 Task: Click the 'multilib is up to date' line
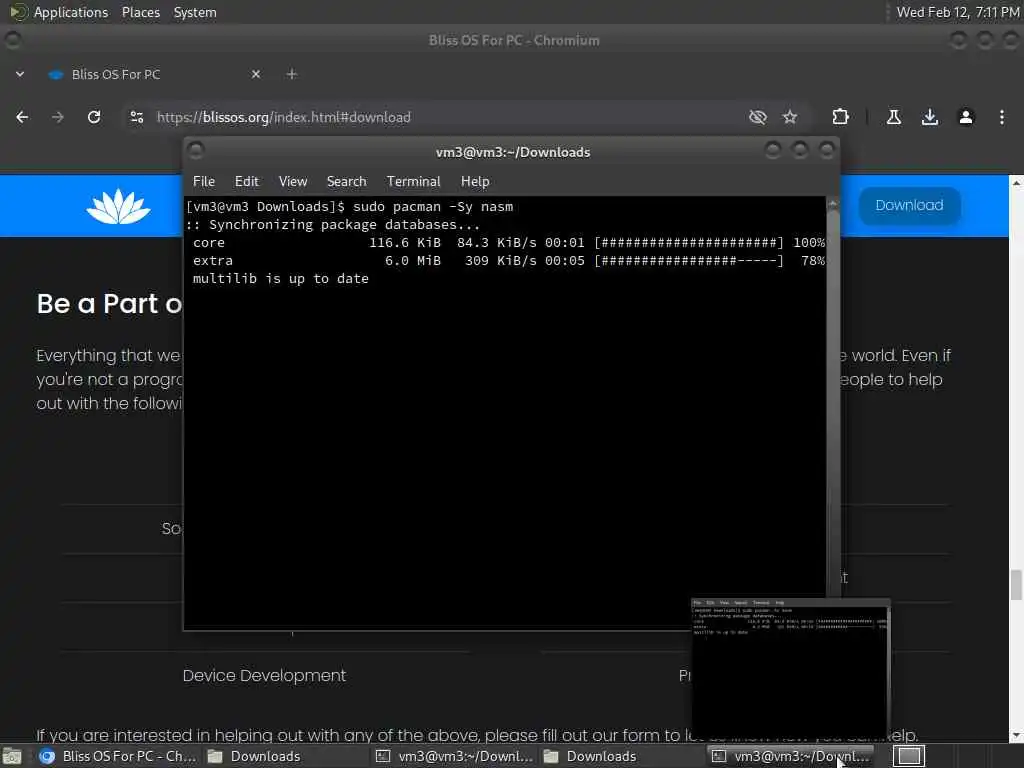pos(281,279)
